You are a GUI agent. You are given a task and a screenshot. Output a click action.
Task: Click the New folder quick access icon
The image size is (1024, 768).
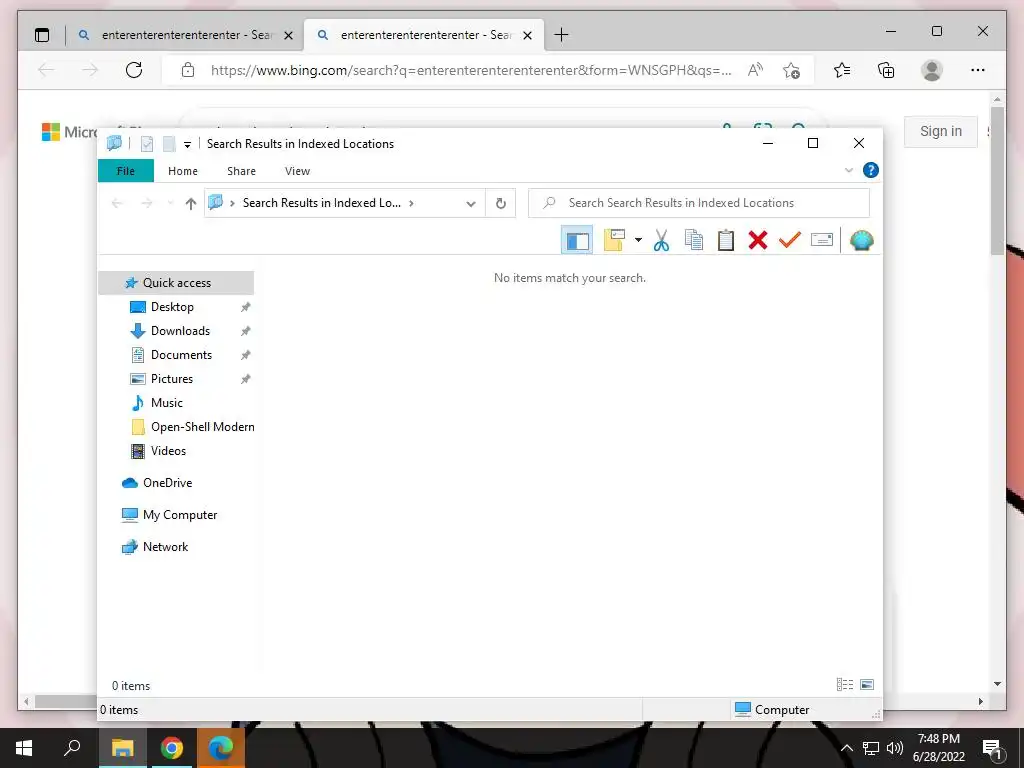(x=168, y=144)
